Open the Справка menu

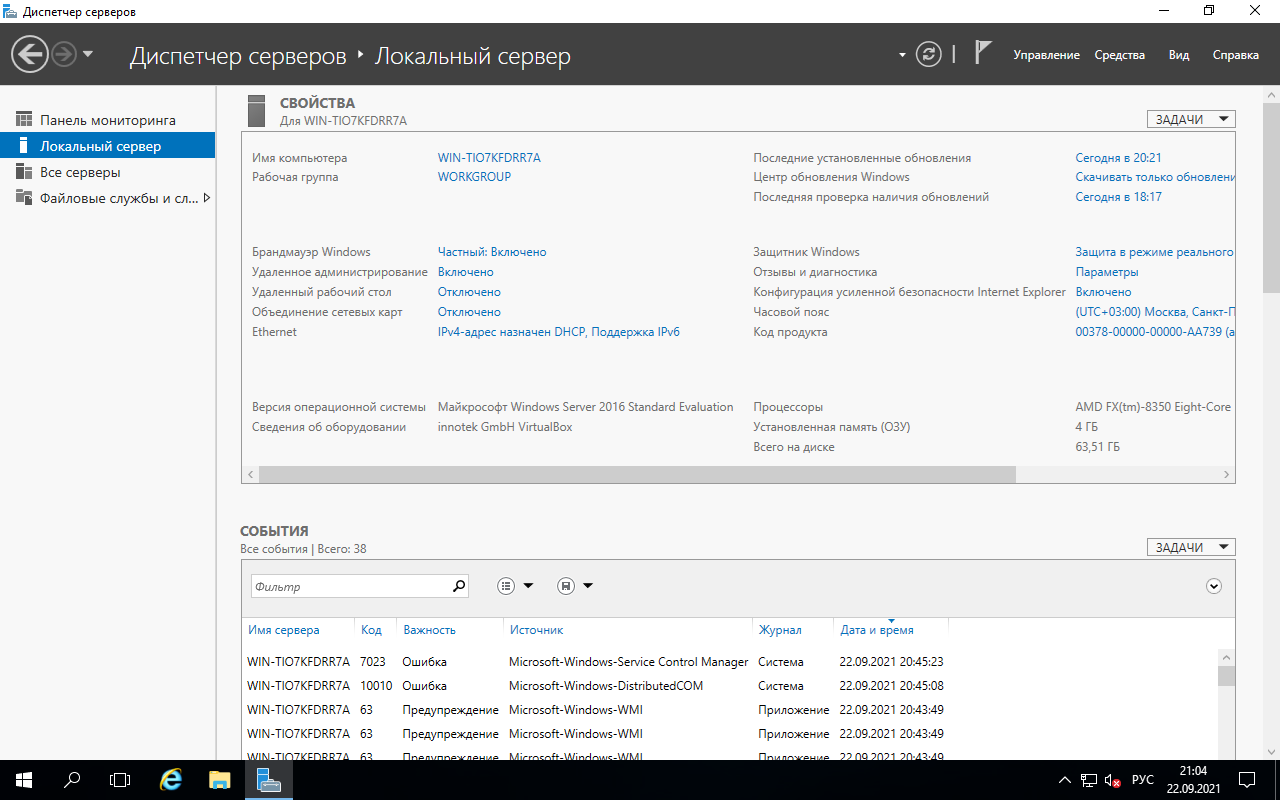(x=1236, y=55)
